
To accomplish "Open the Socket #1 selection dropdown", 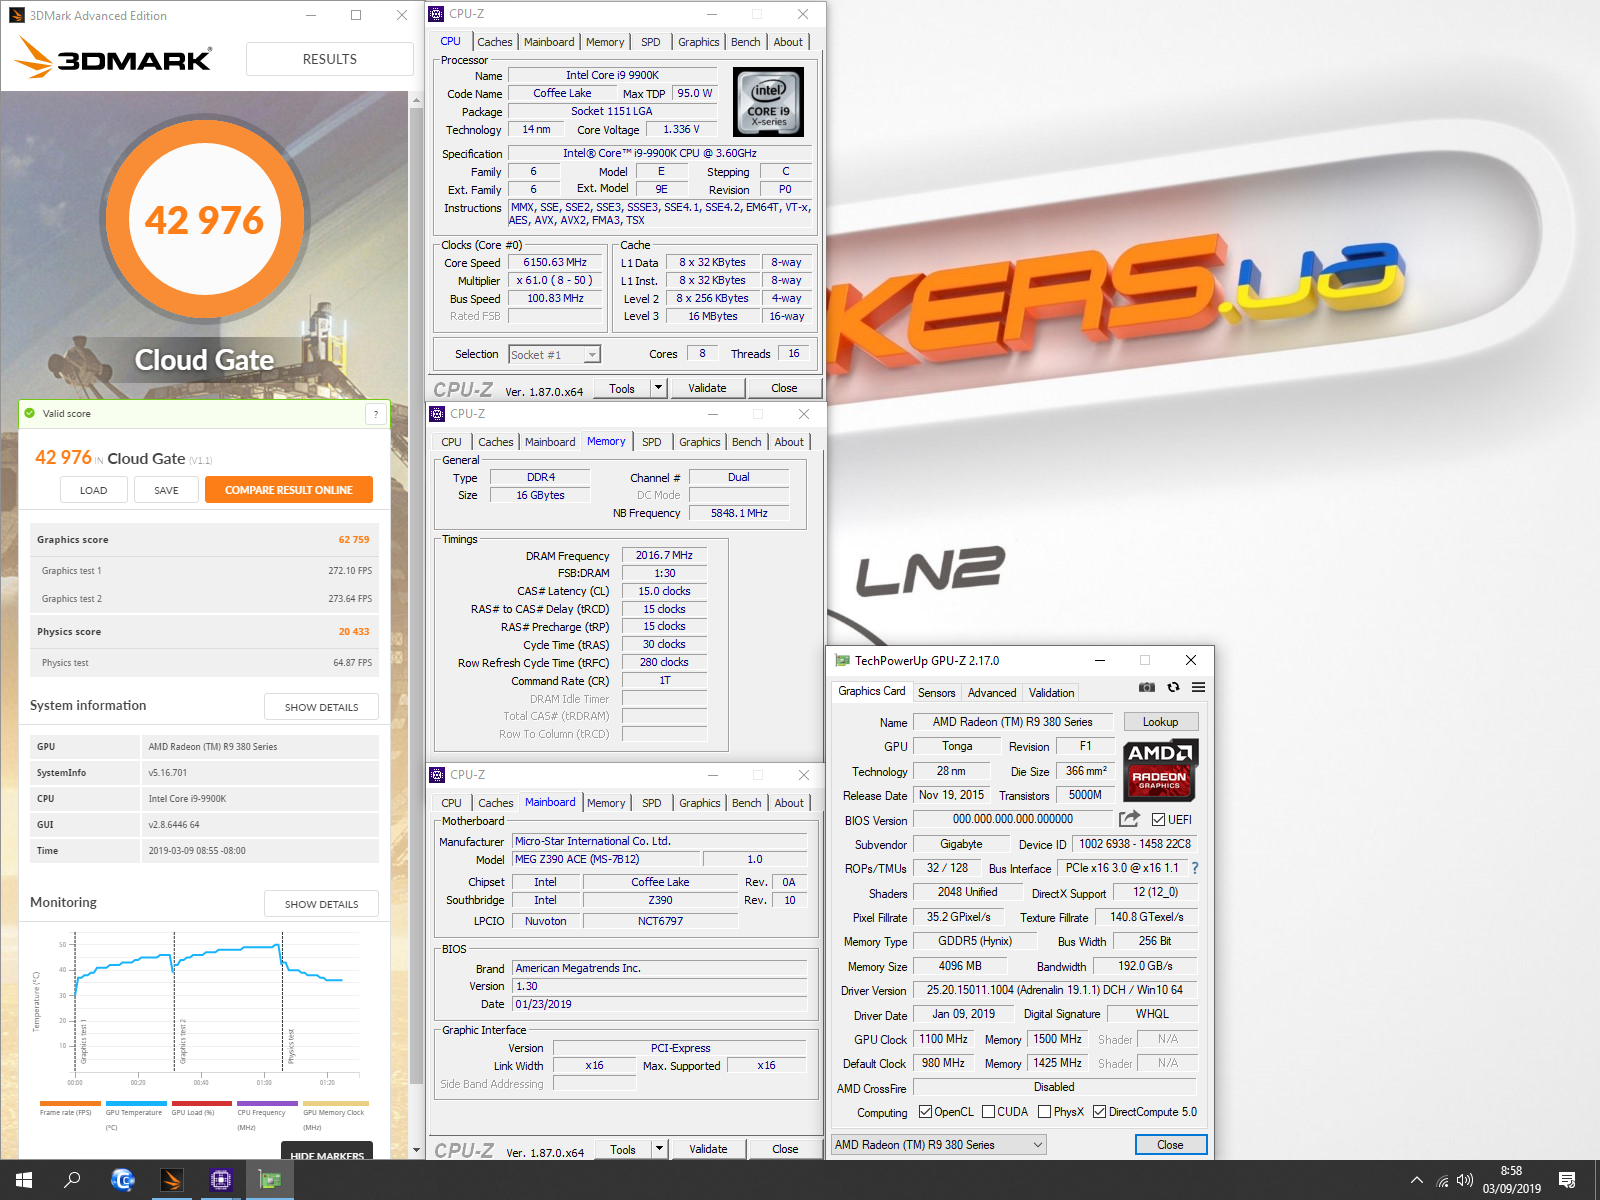I will [x=592, y=355].
